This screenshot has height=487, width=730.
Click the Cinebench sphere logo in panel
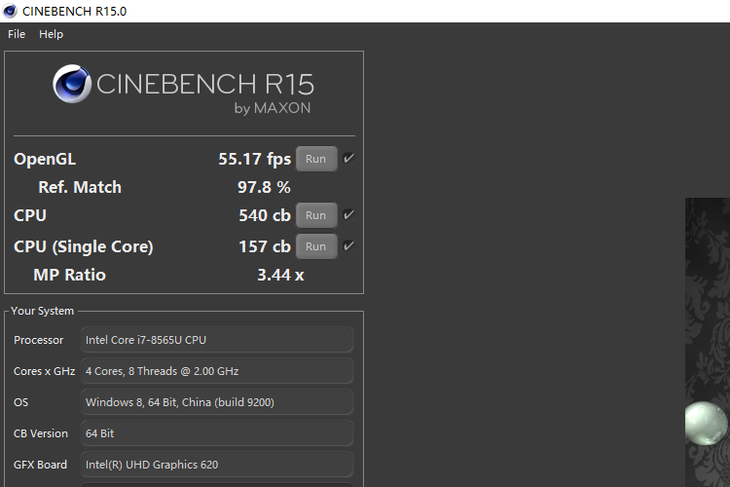[x=72, y=84]
